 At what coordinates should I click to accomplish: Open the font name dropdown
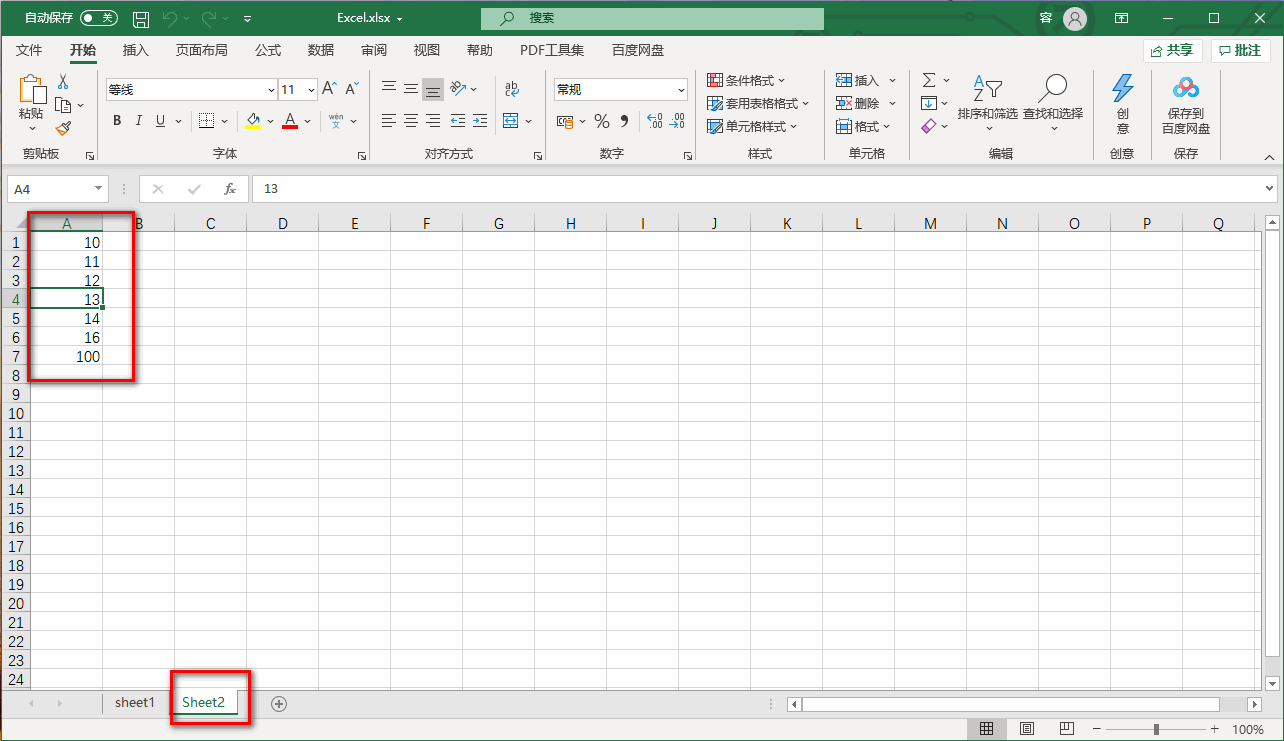[x=269, y=89]
